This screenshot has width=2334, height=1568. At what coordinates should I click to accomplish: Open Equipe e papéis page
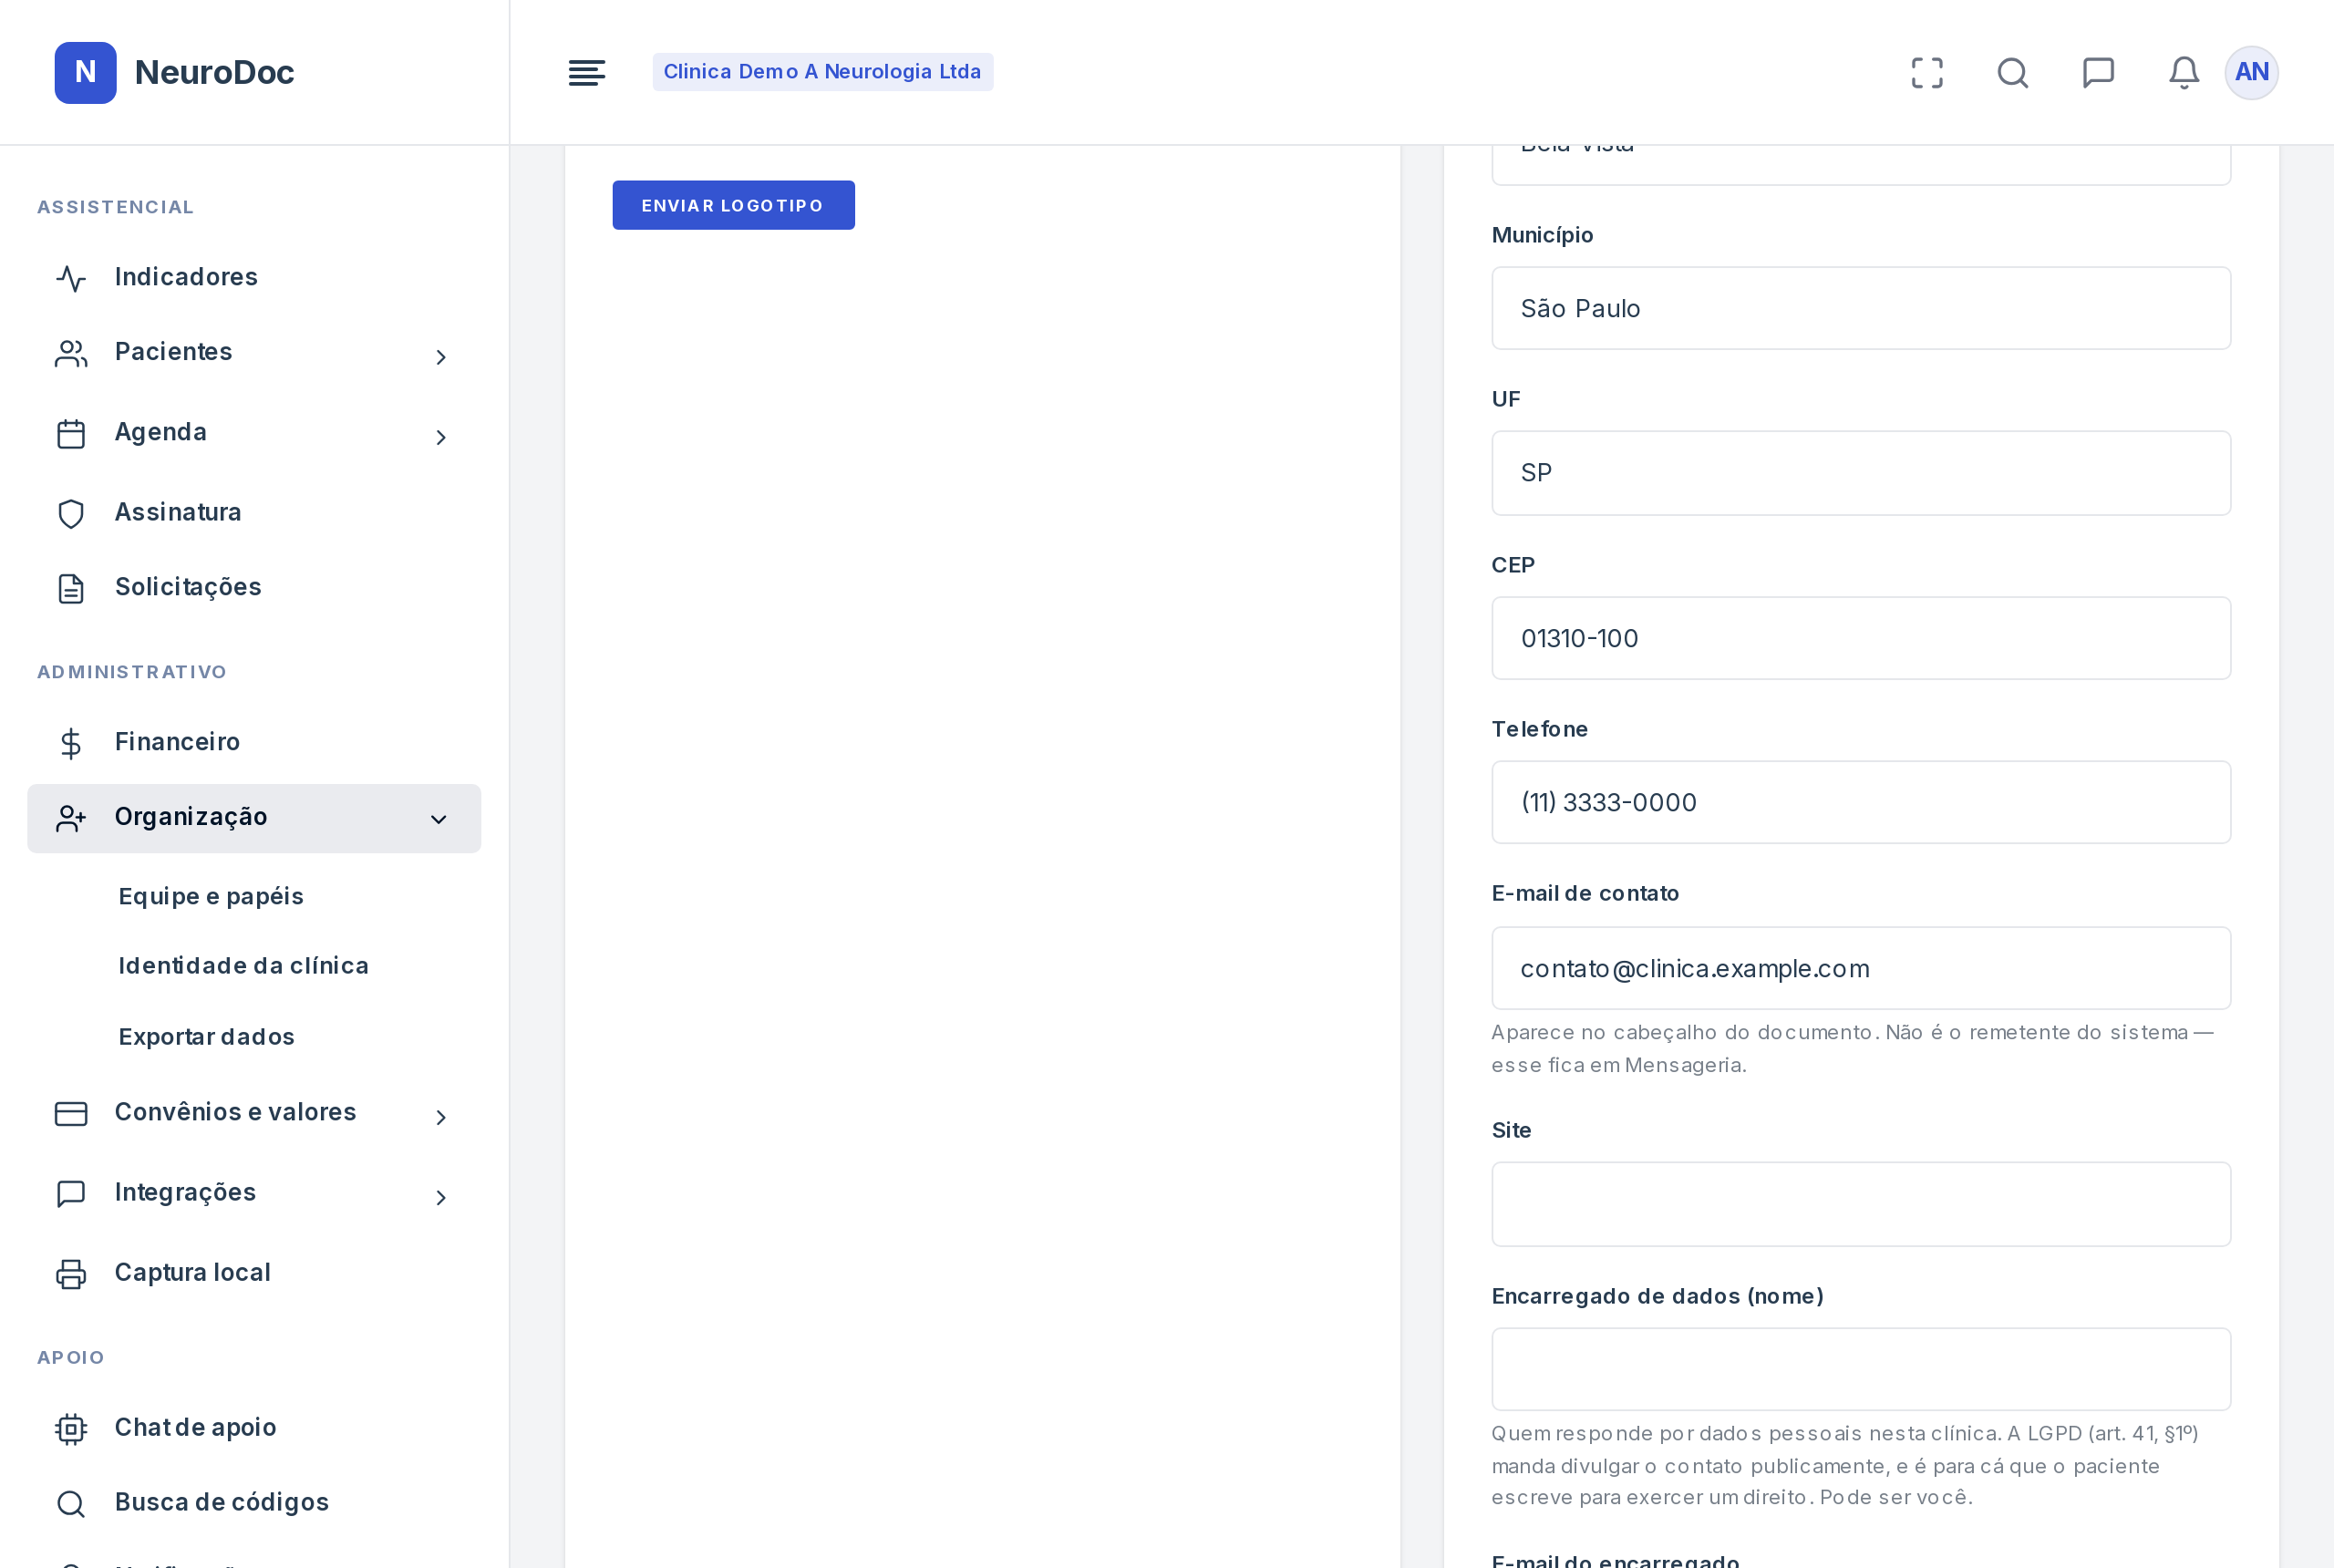point(211,896)
